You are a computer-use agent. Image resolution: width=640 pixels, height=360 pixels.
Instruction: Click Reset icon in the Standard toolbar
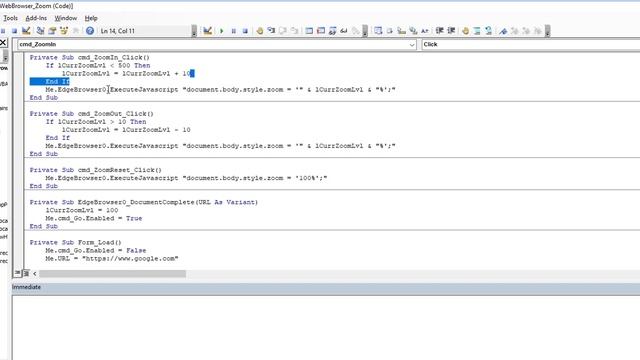[x=14, y=31]
